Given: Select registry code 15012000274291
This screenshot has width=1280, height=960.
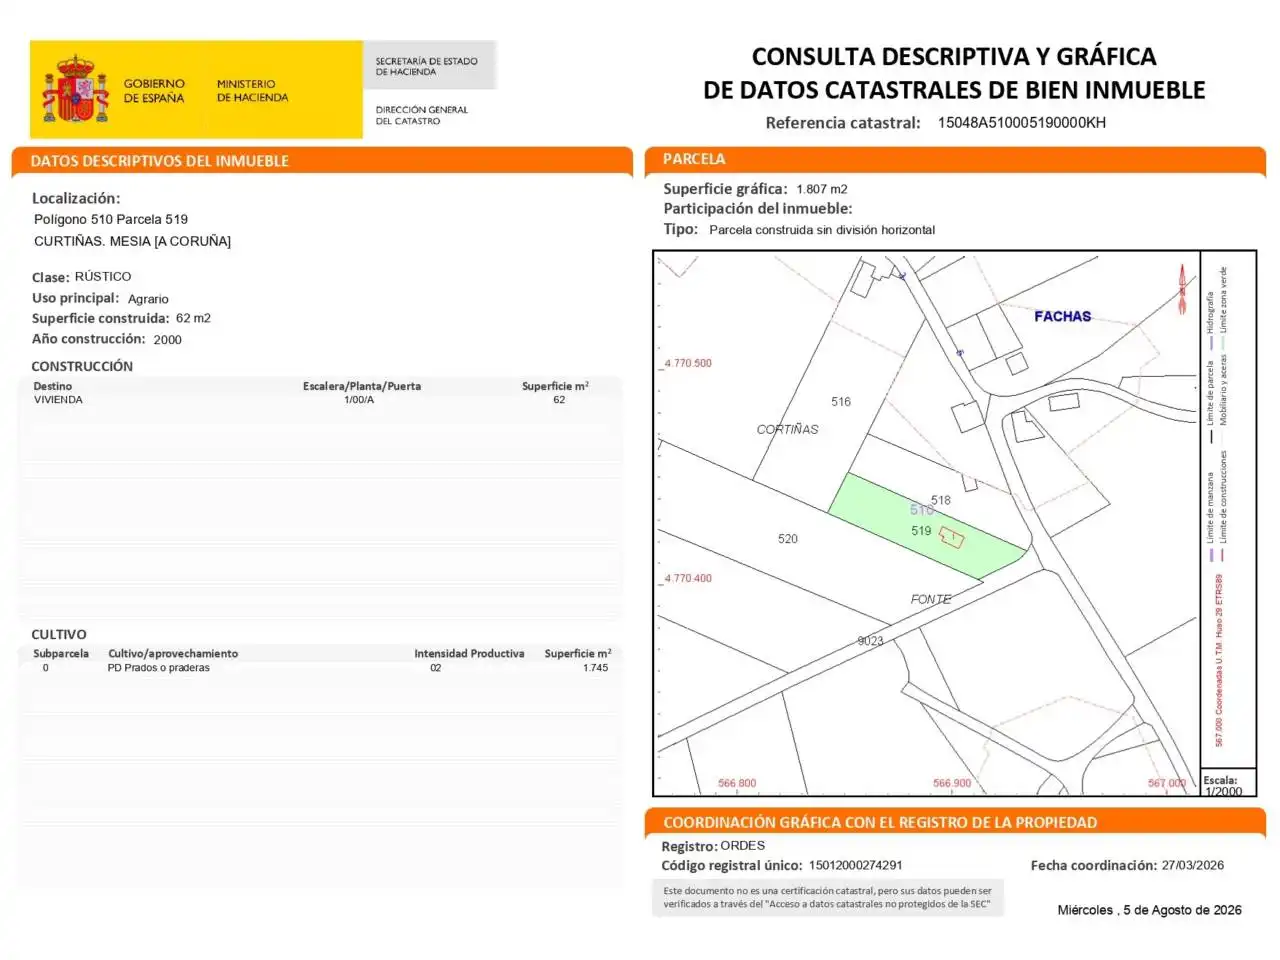Looking at the screenshot, I should (855, 866).
